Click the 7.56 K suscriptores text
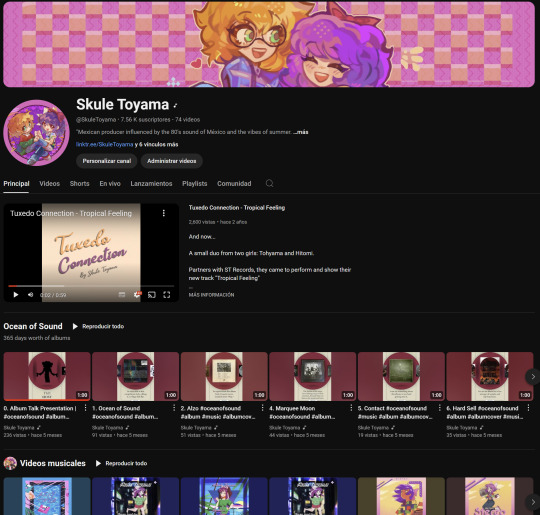 pos(145,120)
